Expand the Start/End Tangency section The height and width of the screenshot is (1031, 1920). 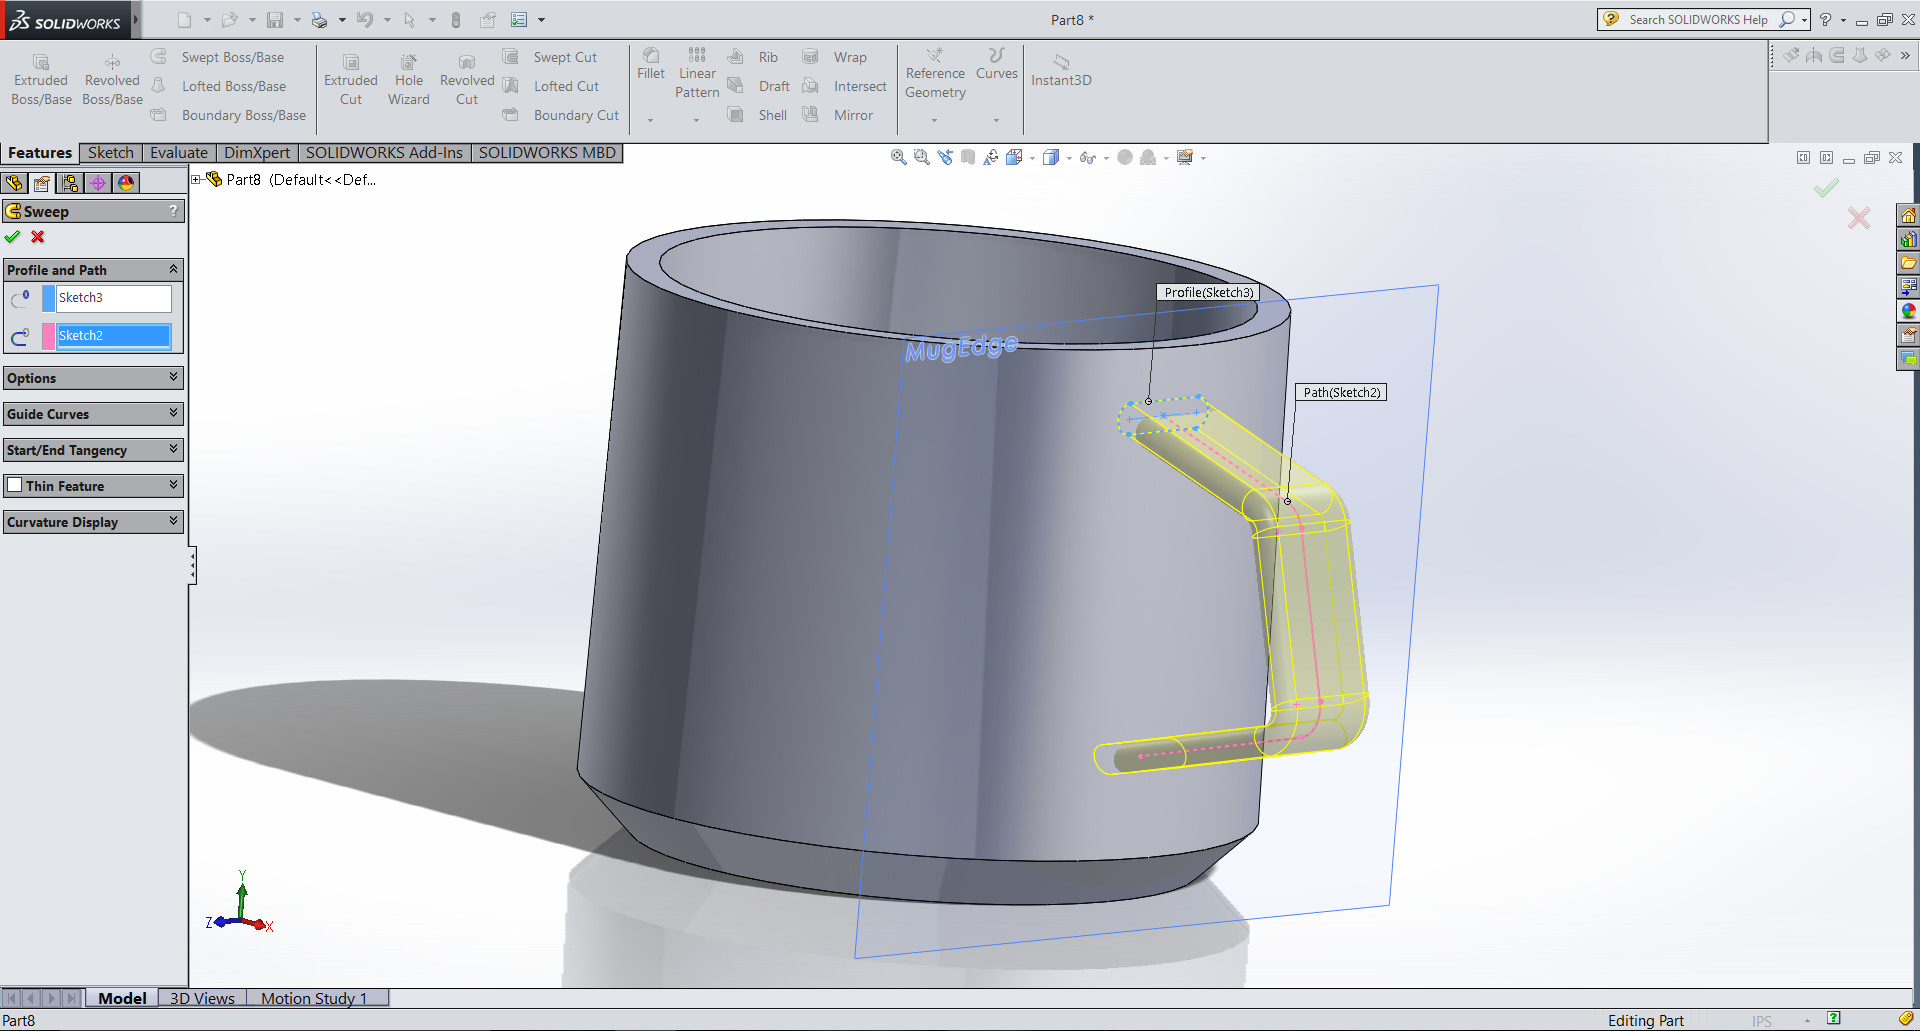[173, 449]
